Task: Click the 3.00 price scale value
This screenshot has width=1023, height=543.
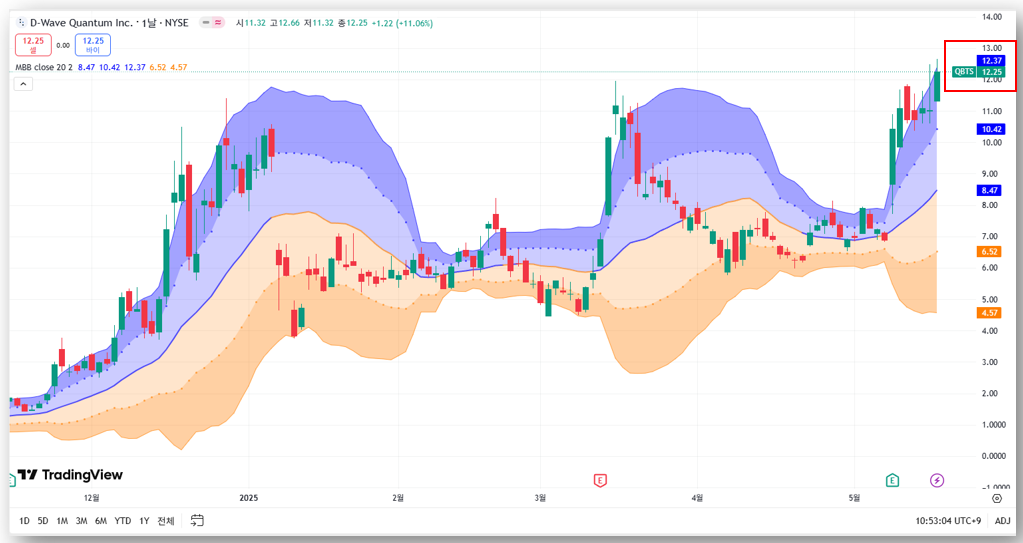Action: [990, 362]
